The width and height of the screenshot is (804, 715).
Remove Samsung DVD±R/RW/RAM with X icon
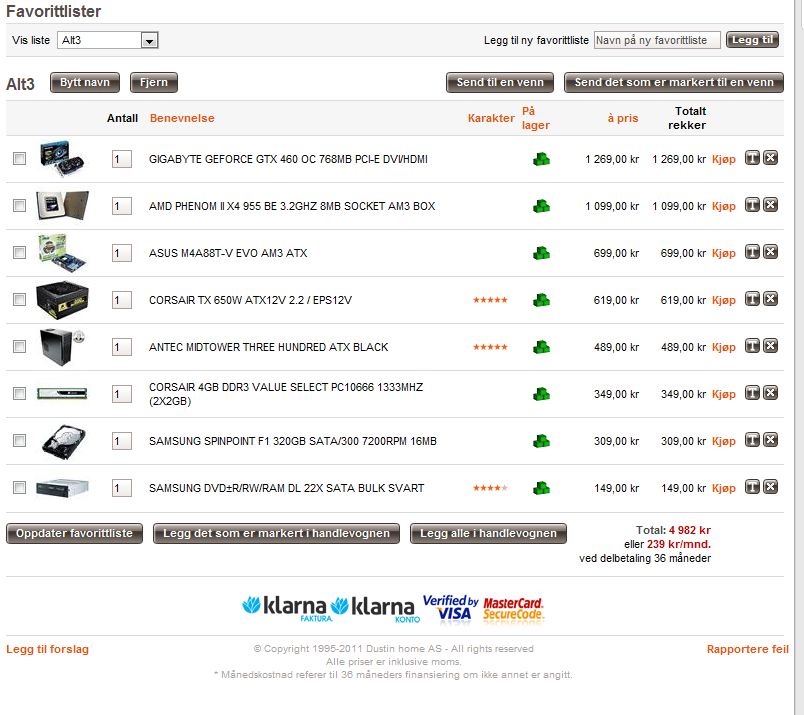tap(771, 487)
